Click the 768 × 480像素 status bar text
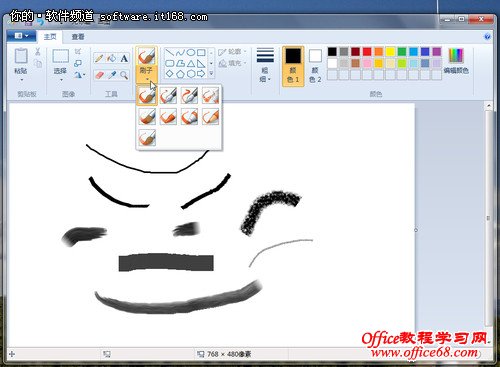Viewport: 500px width, 367px height. [229, 354]
